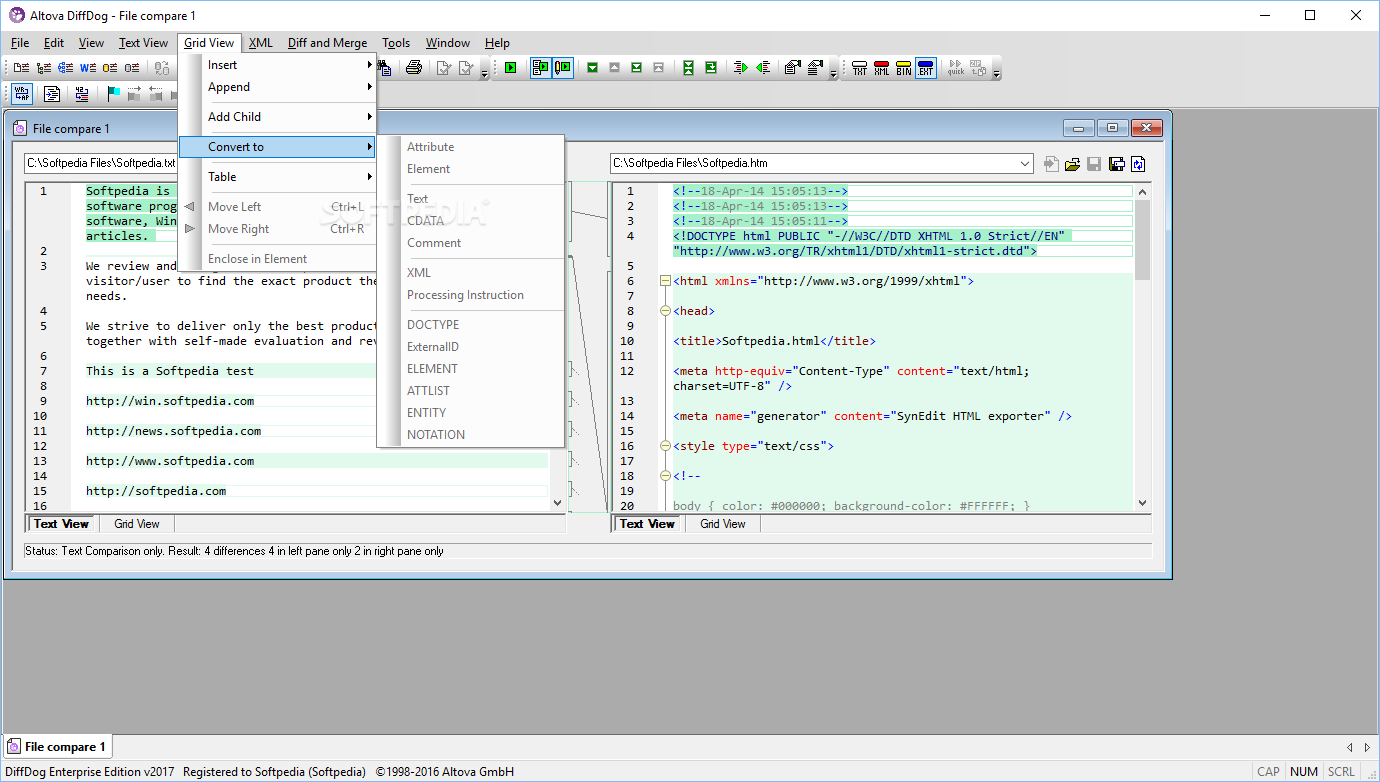Click the green Start Comparison icon
Screen dimensions: 1380x782
(x=510, y=68)
